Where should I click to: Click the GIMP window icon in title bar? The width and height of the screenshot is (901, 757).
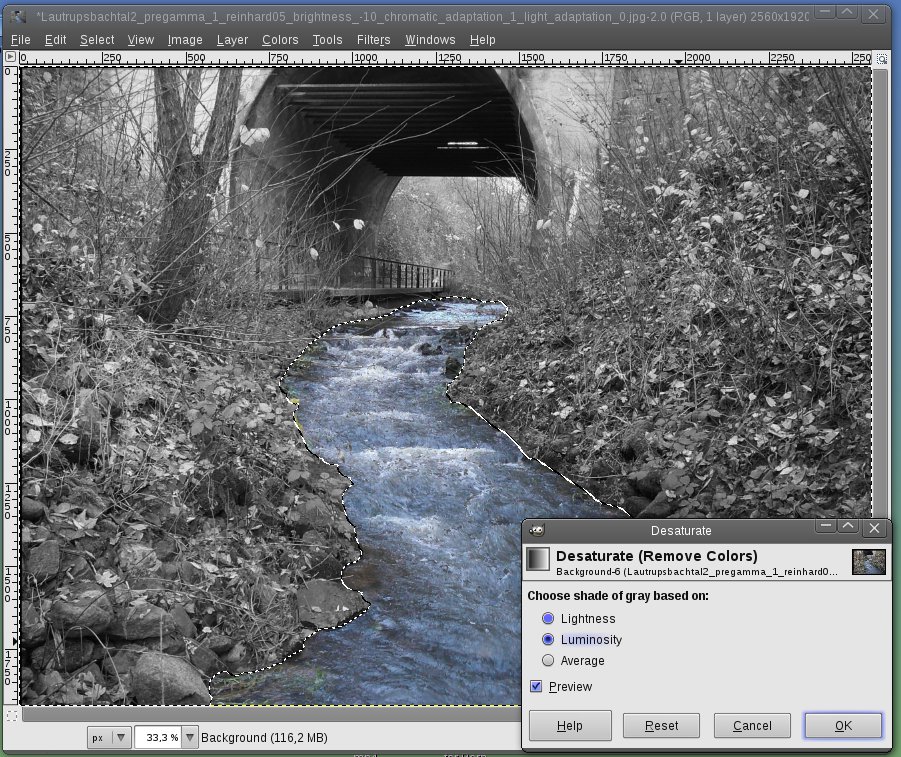click(18, 17)
